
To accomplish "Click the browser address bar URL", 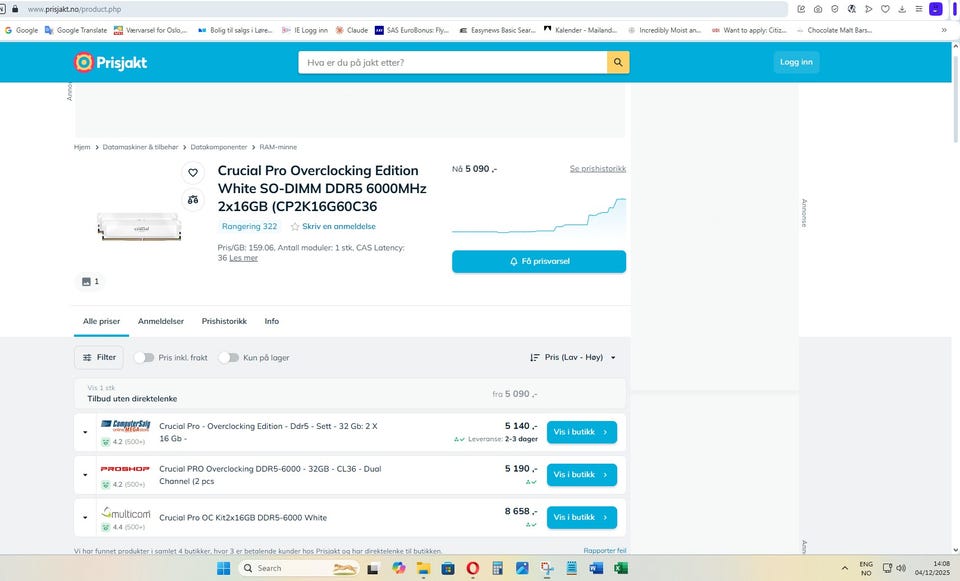I will (74, 9).
